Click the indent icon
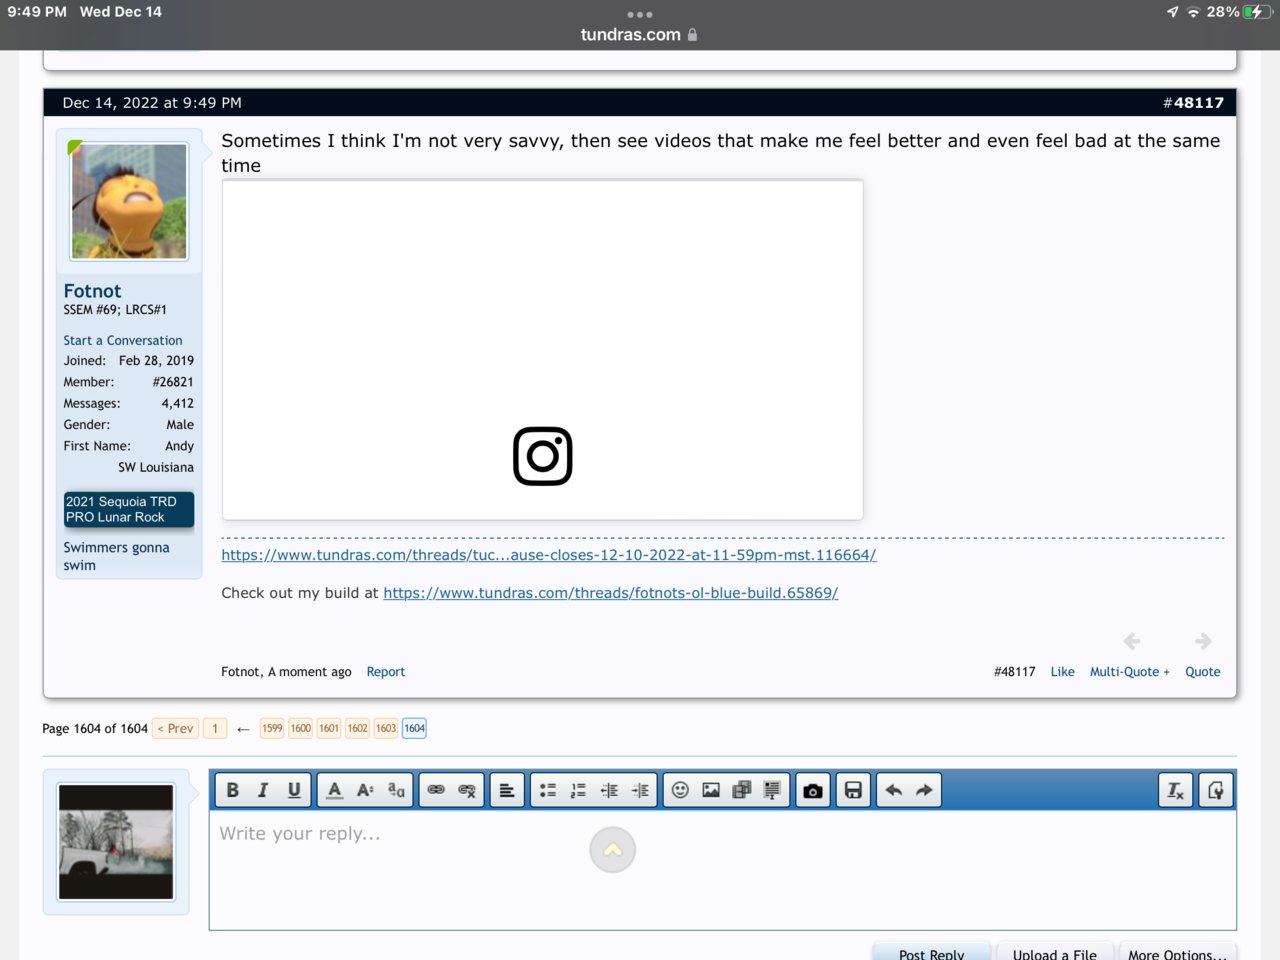Viewport: 1280px width, 960px height. pyautogui.click(x=641, y=790)
